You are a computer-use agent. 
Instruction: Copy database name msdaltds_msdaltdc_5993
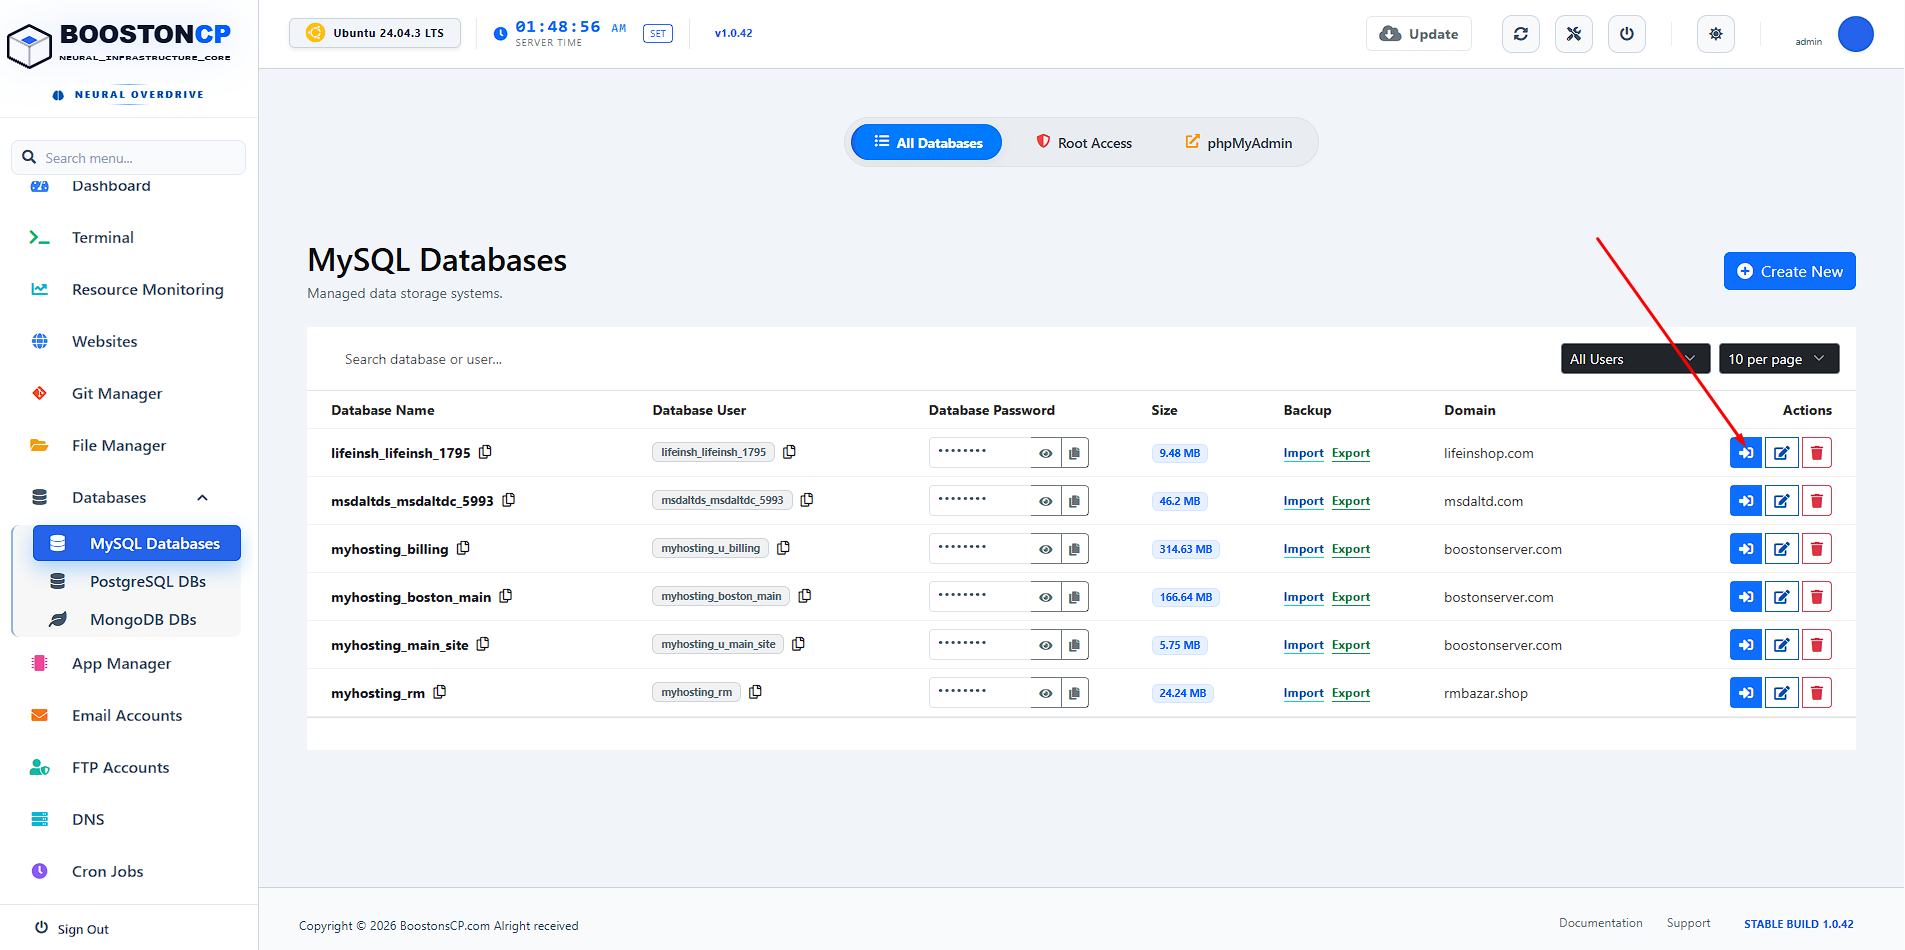508,500
